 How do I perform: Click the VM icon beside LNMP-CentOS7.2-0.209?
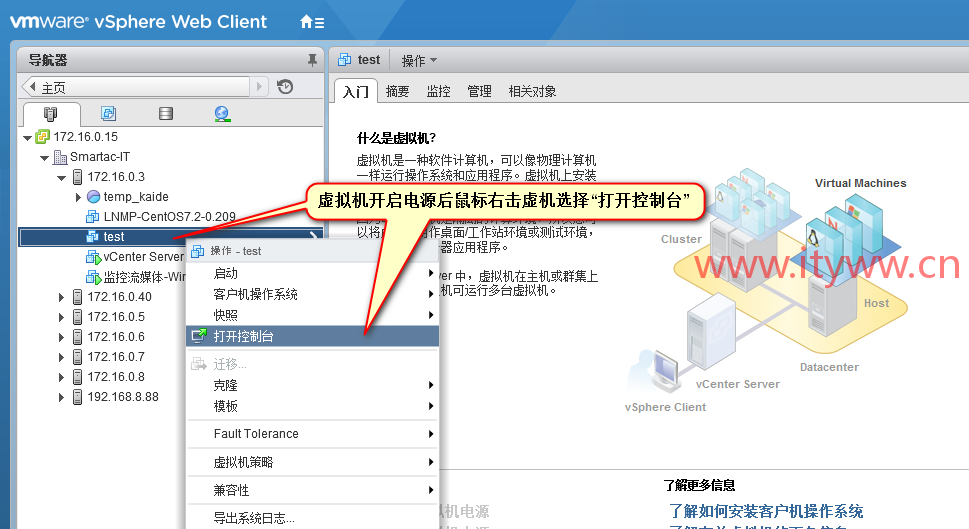click(x=93, y=216)
